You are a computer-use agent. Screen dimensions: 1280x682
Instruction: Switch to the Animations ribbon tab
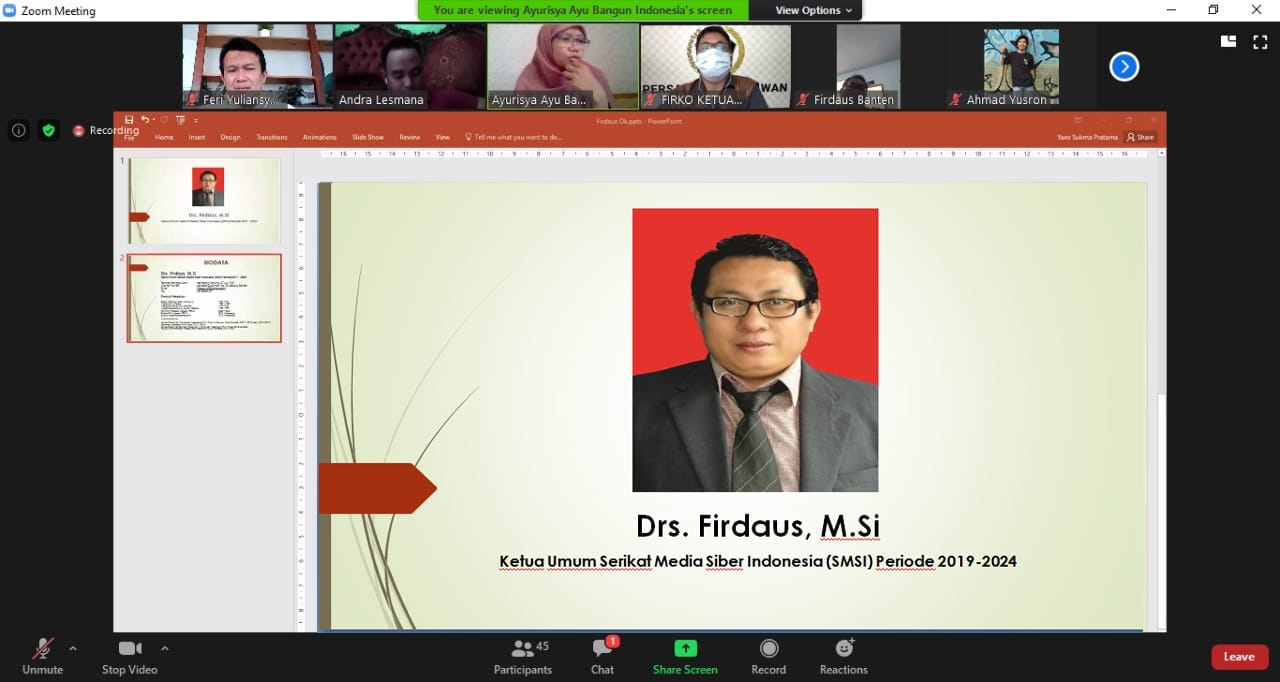(320, 137)
